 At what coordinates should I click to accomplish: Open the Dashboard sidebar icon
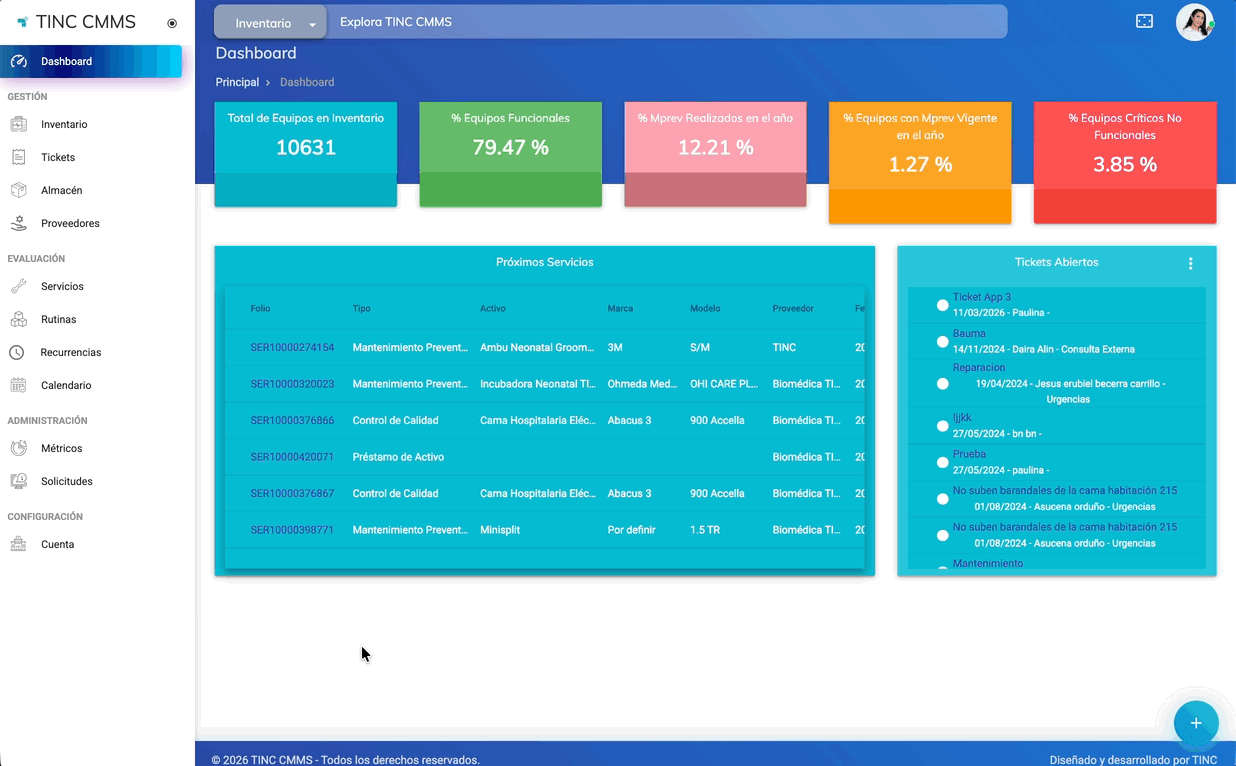point(19,61)
